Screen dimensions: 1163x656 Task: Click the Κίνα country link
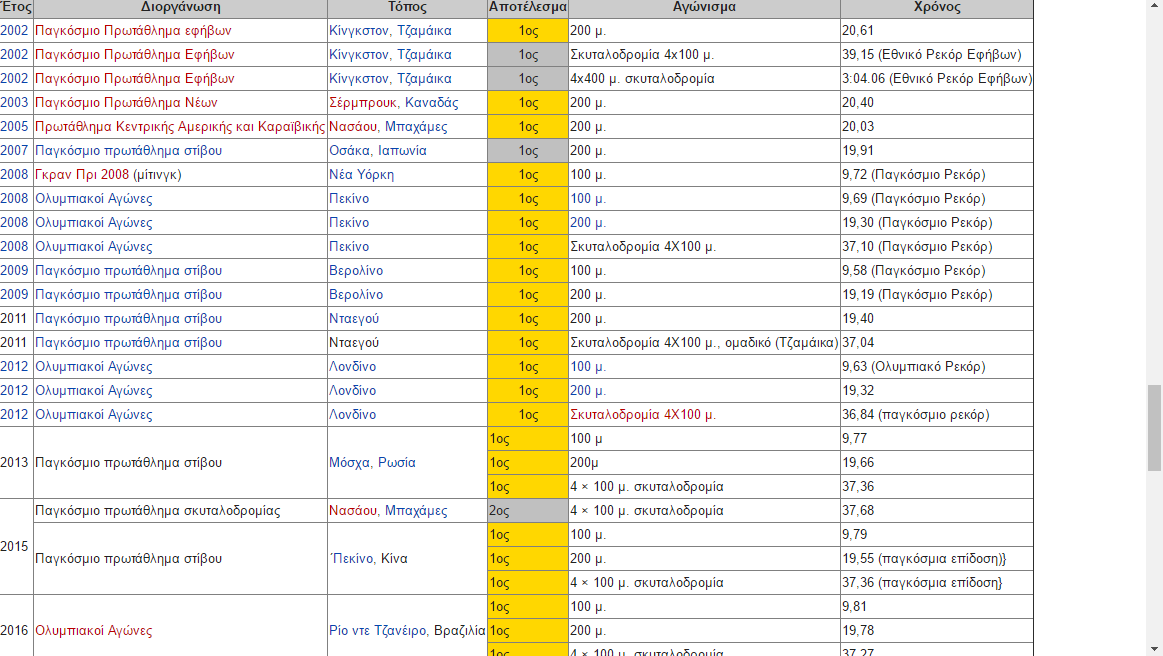(394, 559)
